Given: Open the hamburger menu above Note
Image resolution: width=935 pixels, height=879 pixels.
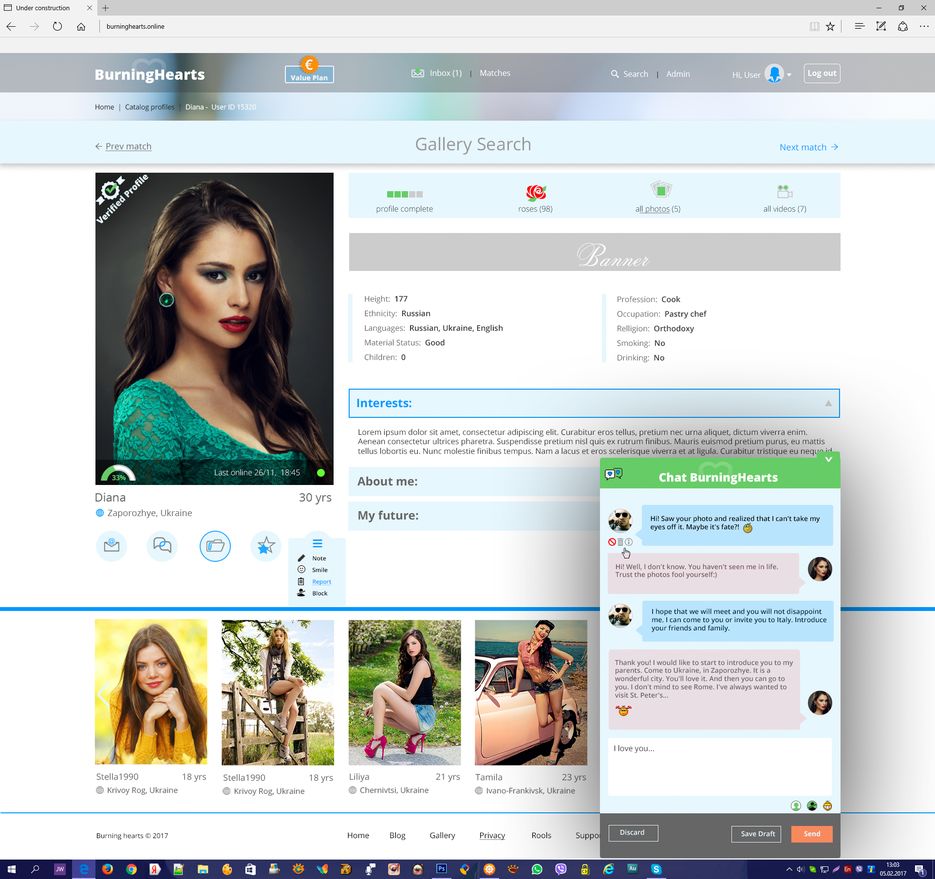Looking at the screenshot, I should [x=318, y=543].
